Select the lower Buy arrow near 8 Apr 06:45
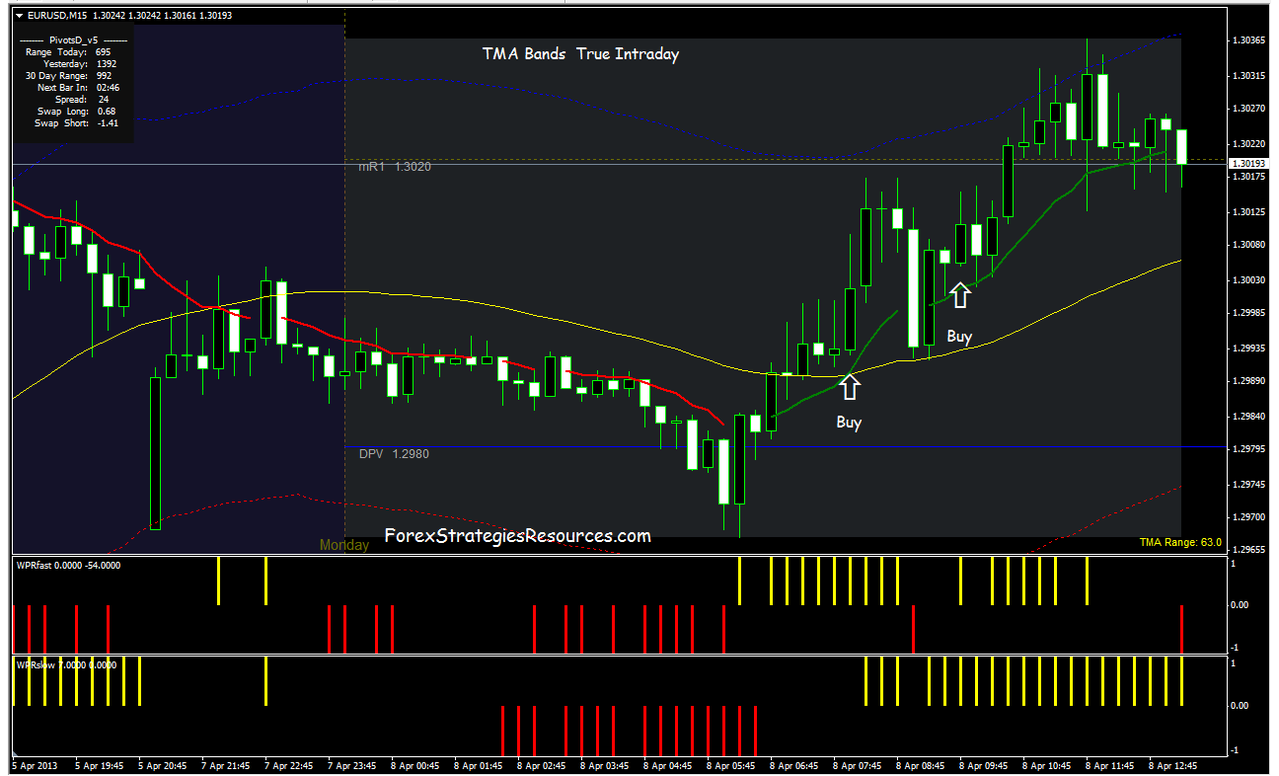 [849, 386]
